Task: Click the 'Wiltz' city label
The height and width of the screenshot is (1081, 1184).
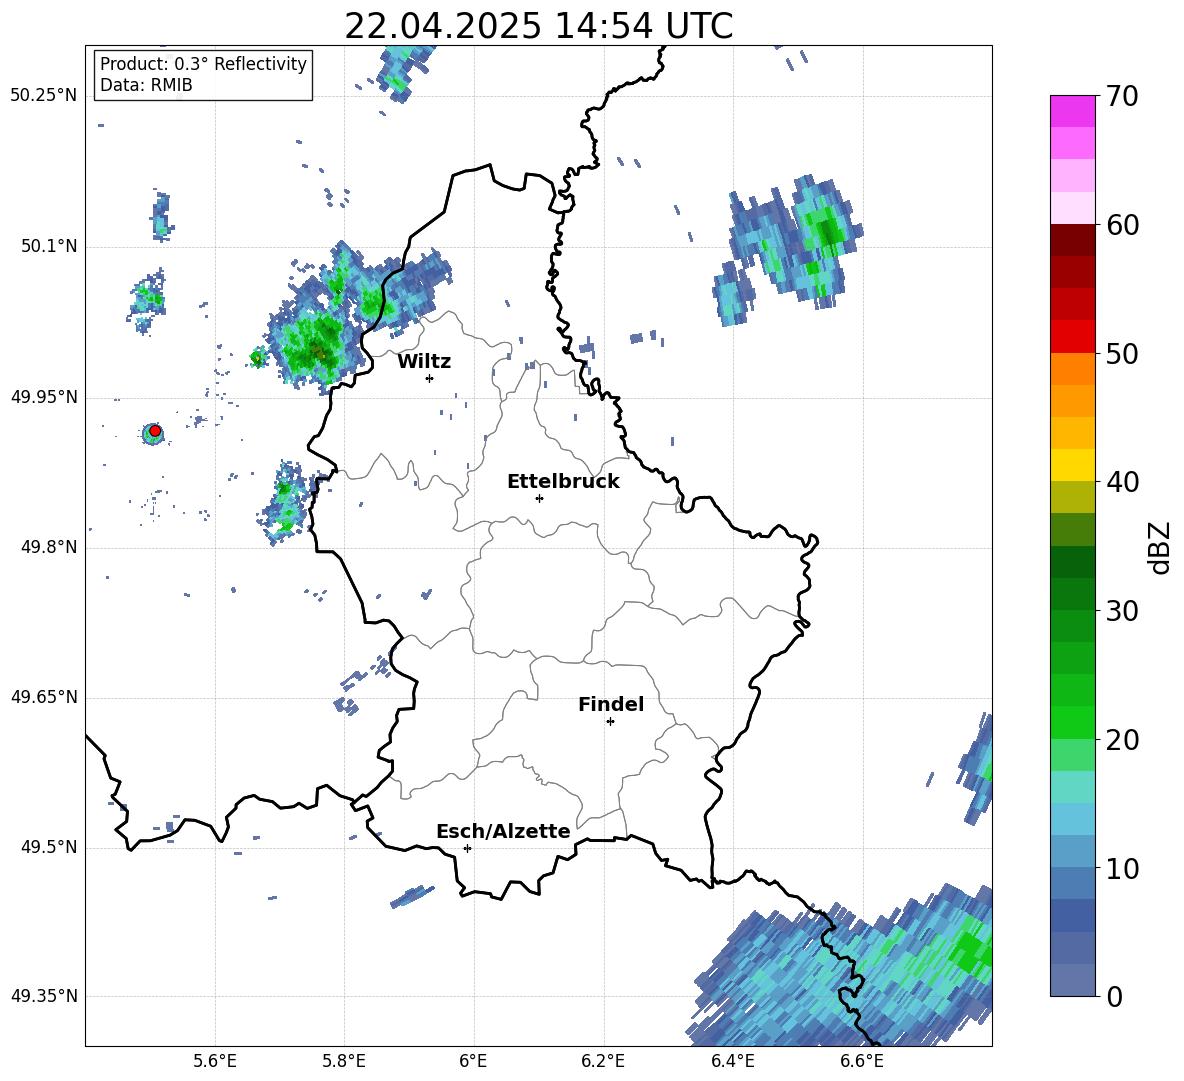Action: coord(424,362)
